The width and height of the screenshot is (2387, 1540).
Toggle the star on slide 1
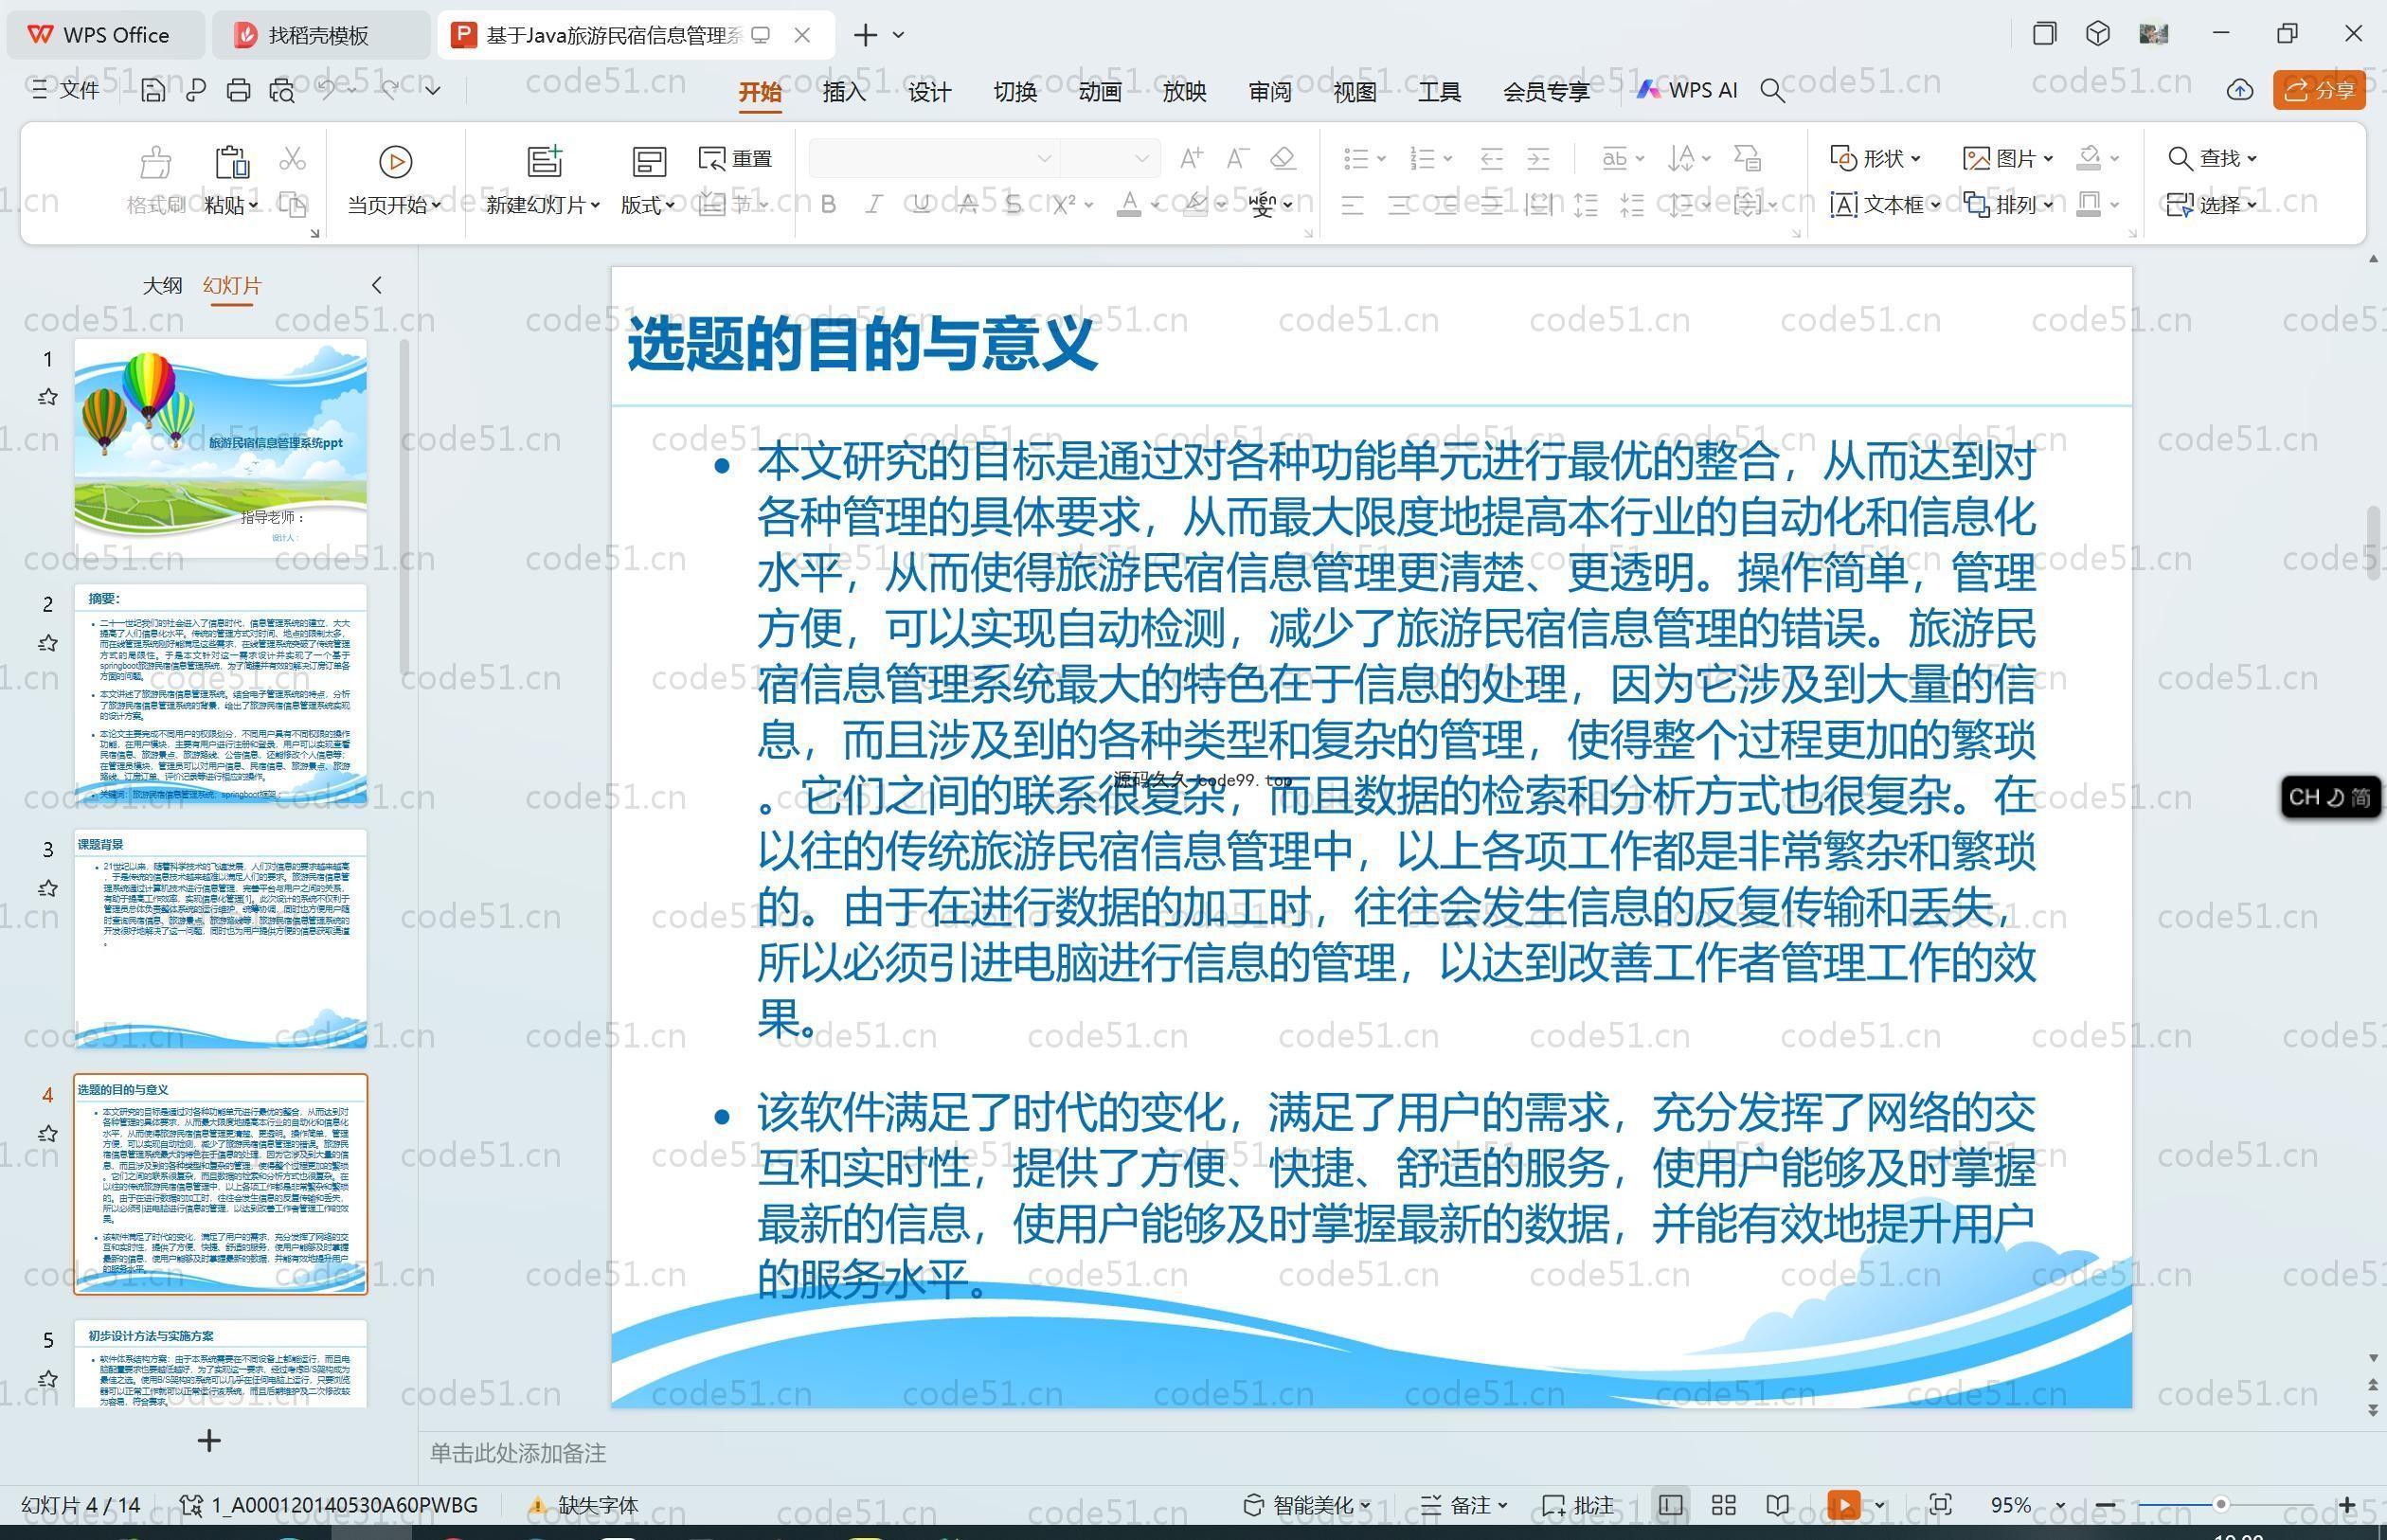pyautogui.click(x=47, y=398)
